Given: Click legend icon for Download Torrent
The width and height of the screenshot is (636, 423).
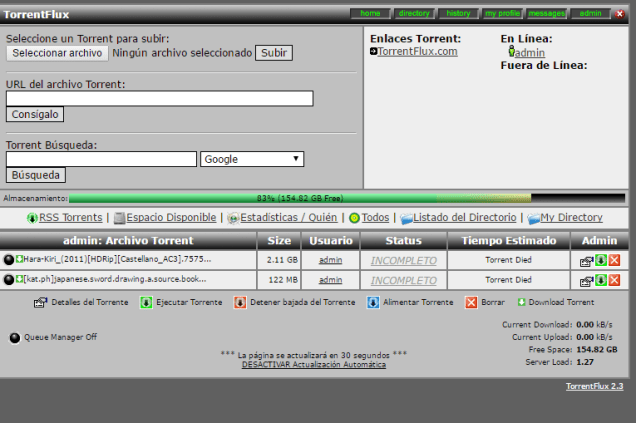Looking at the screenshot, I should click(522, 302).
